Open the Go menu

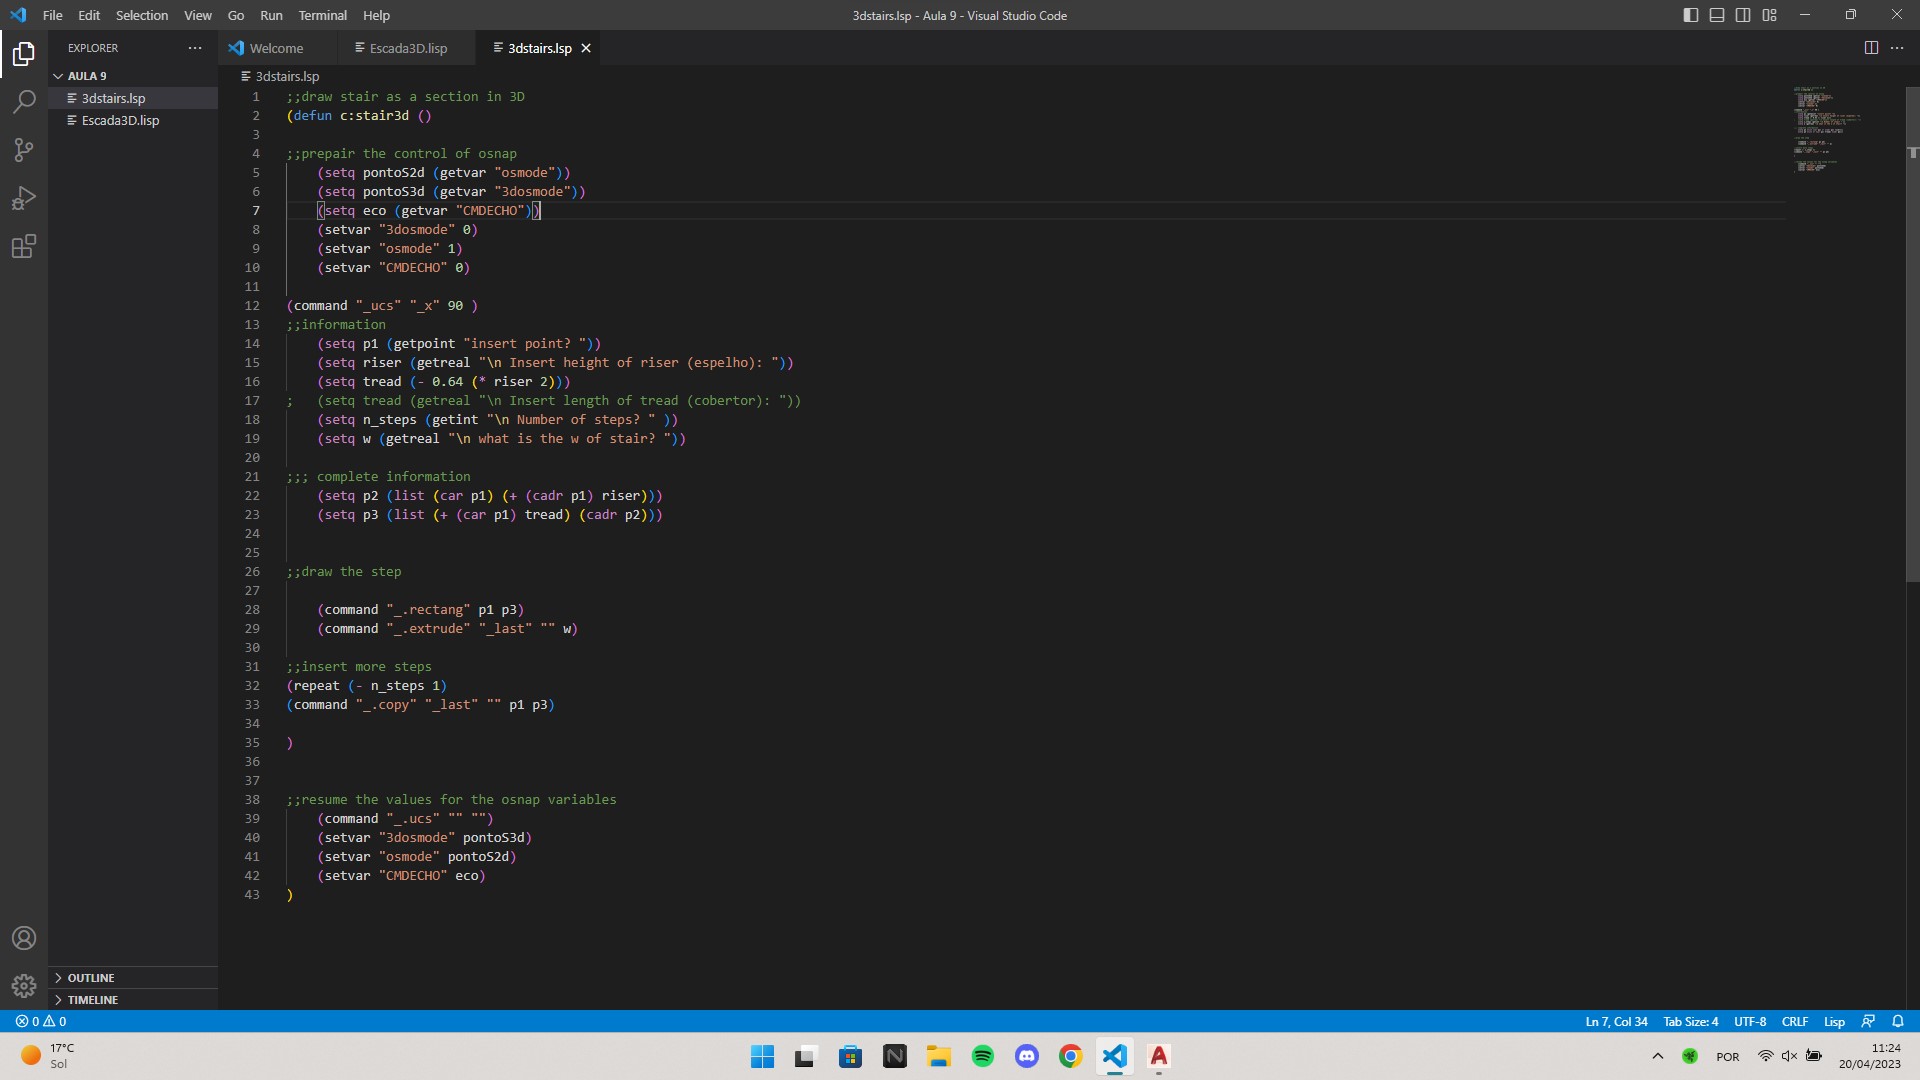click(236, 15)
